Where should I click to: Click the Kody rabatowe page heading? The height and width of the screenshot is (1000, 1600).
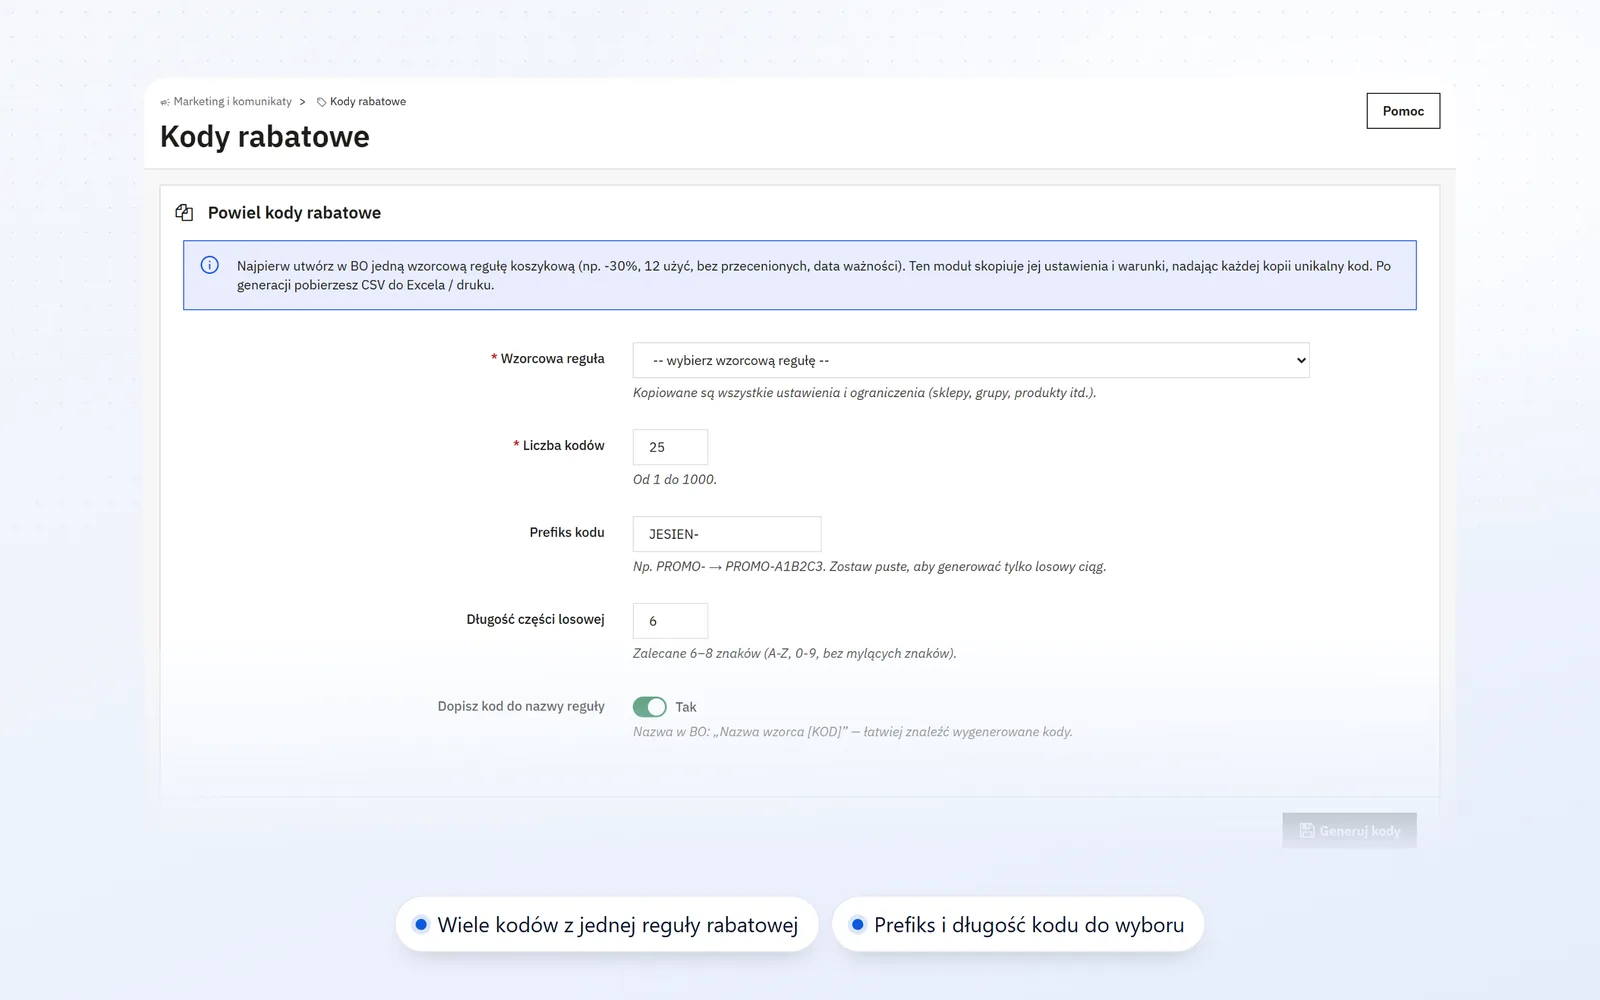(265, 137)
